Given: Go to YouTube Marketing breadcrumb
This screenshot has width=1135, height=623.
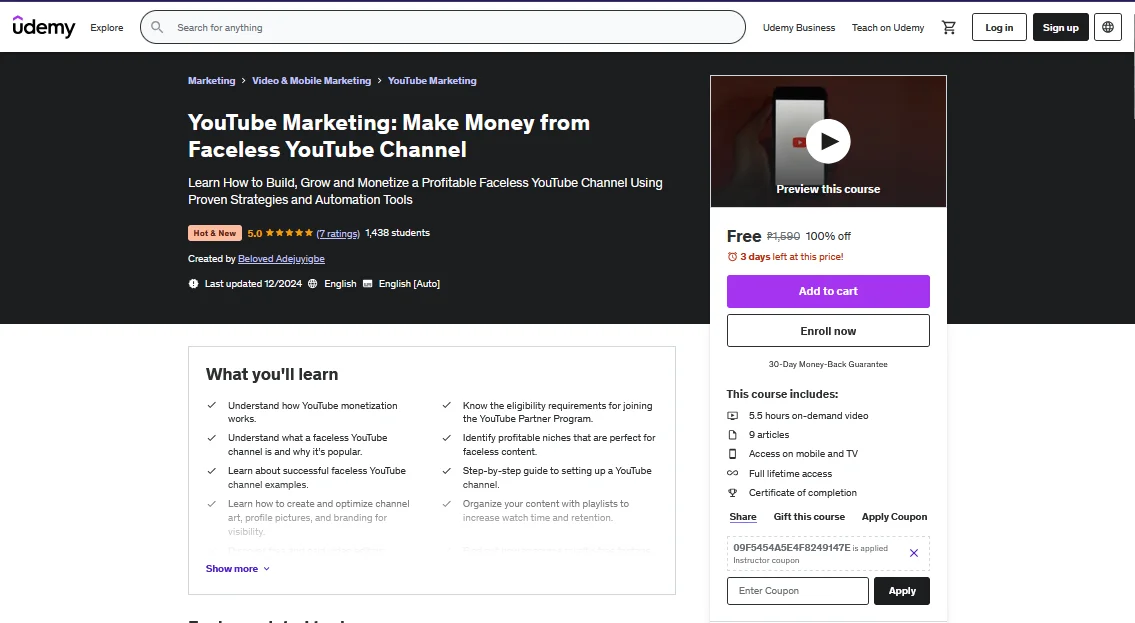Looking at the screenshot, I should [x=432, y=81].
